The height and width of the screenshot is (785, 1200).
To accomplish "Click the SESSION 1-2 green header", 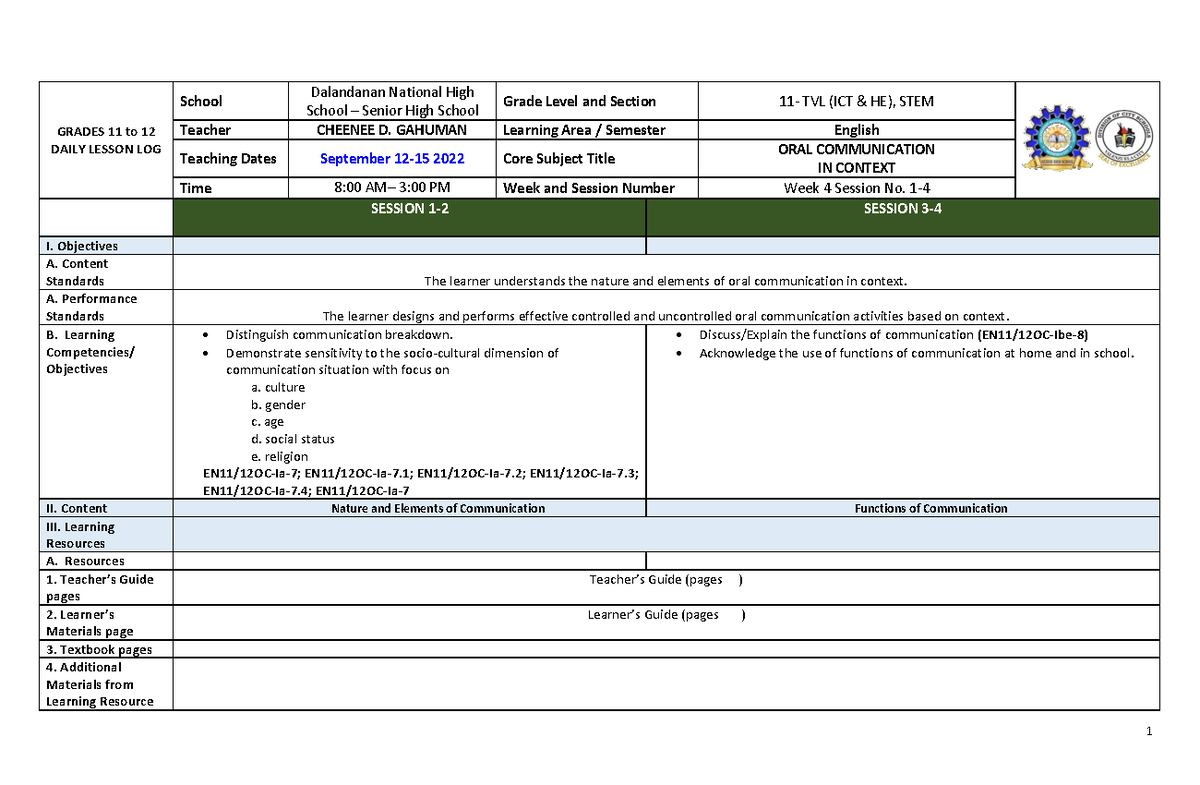I will click(410, 209).
